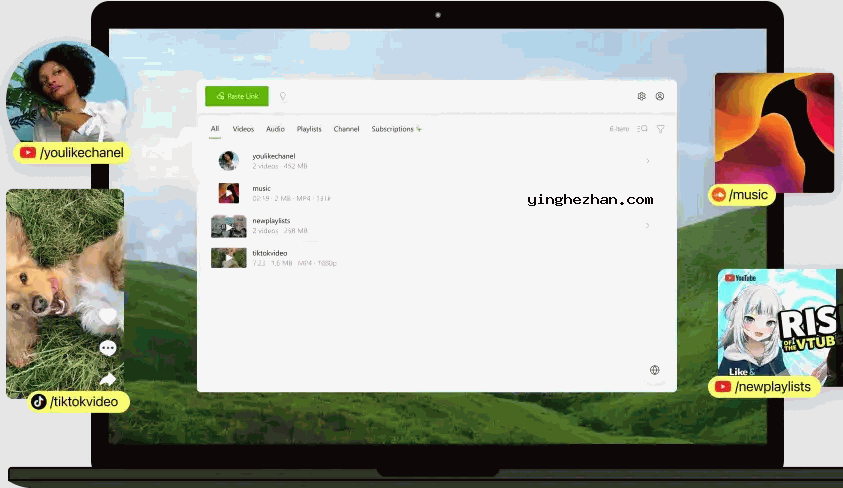Switch to the Channel tab
This screenshot has width=843, height=488.
tap(346, 129)
